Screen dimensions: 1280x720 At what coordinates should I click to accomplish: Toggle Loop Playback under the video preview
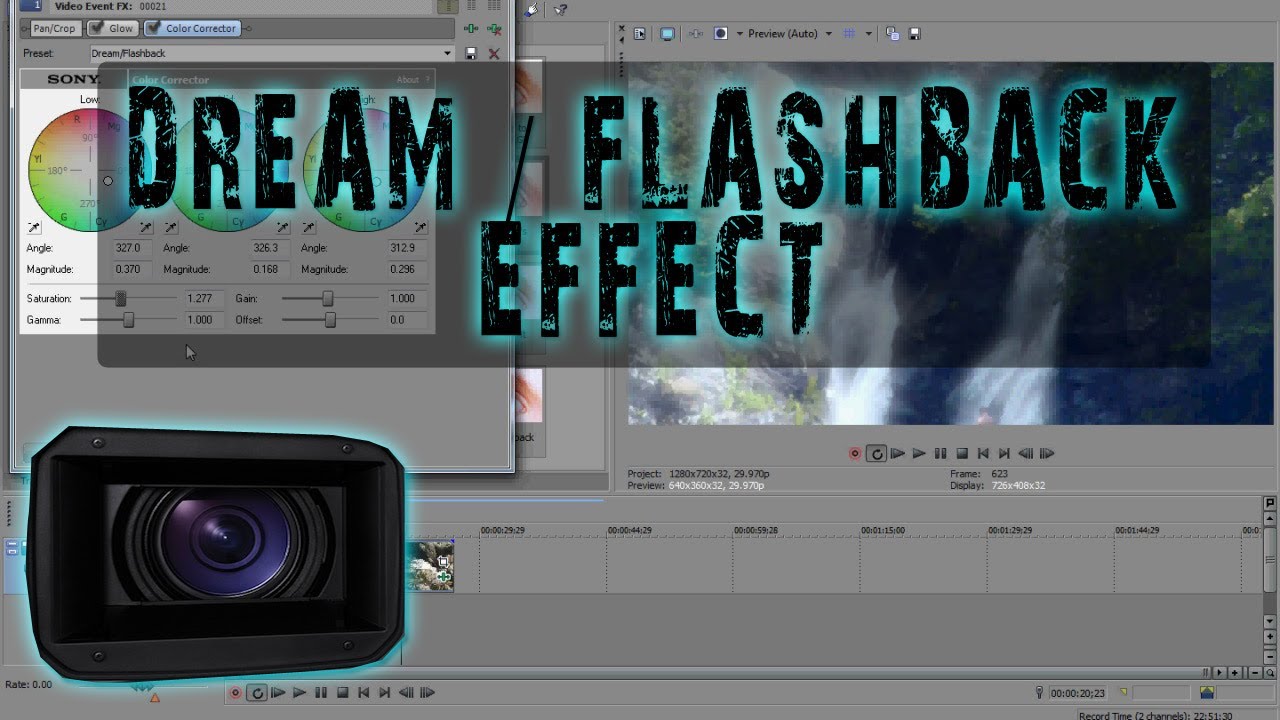(x=876, y=453)
